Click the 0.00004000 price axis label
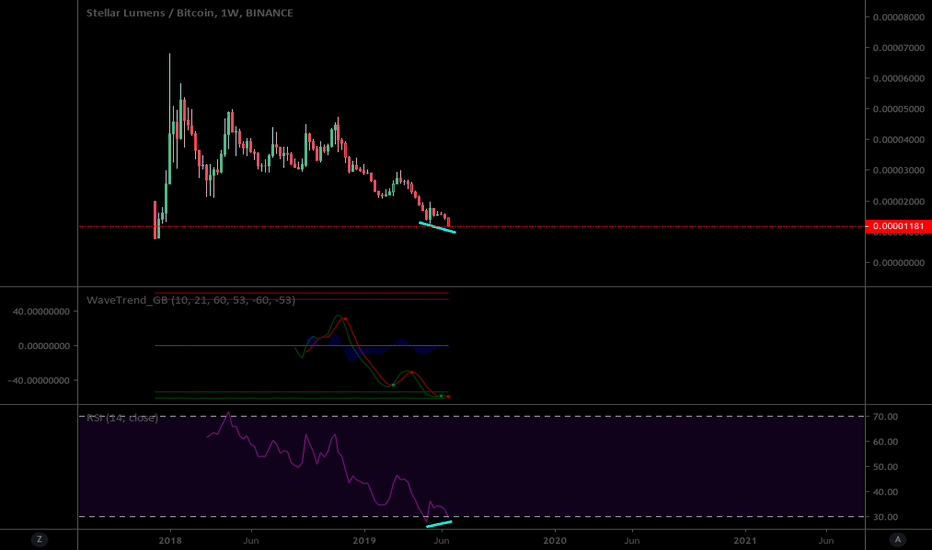 (x=898, y=140)
